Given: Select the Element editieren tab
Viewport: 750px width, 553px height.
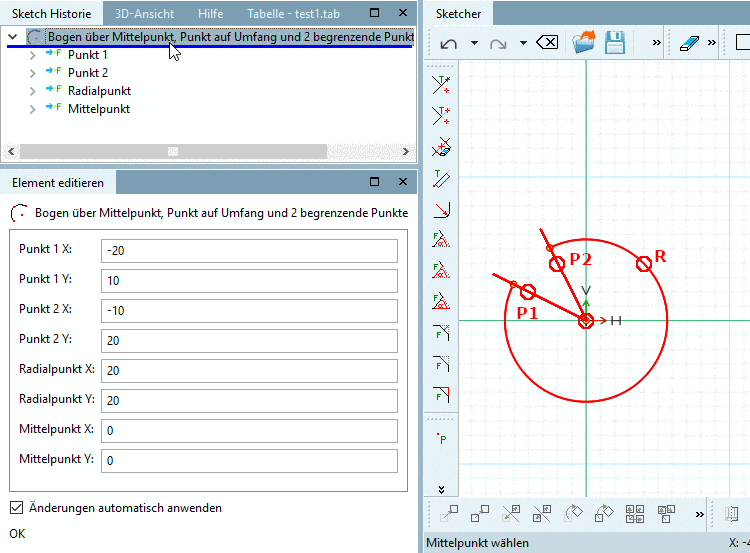Looking at the screenshot, I should (x=58, y=183).
